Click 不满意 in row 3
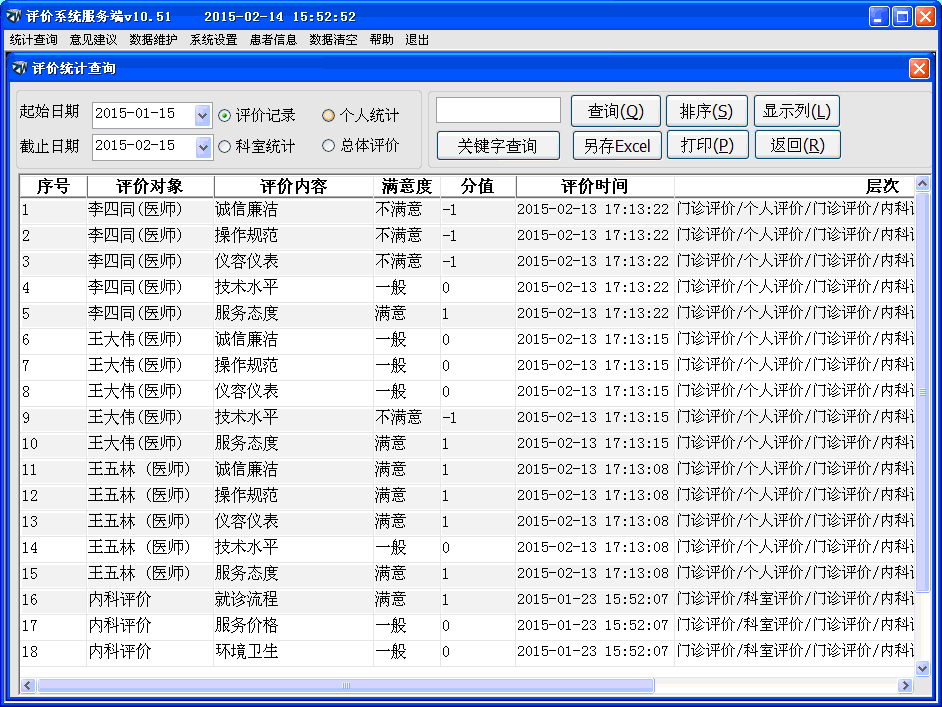 pyautogui.click(x=398, y=261)
